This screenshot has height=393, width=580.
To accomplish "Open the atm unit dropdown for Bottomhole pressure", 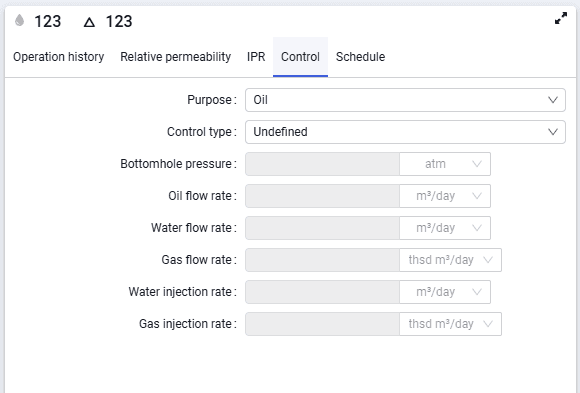I will click(x=445, y=164).
